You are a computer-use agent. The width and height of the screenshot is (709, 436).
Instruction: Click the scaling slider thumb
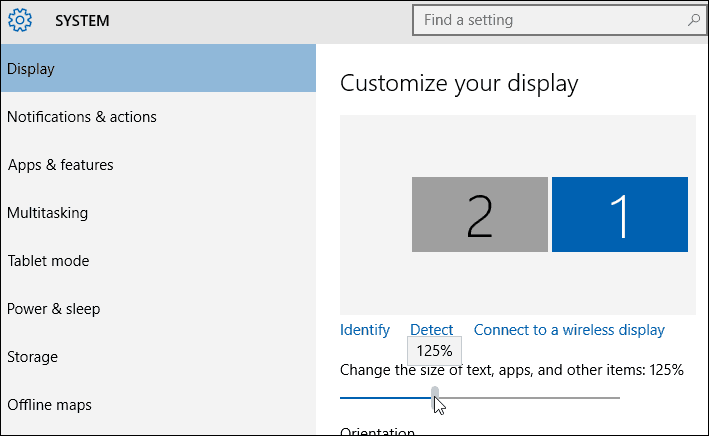(x=435, y=398)
